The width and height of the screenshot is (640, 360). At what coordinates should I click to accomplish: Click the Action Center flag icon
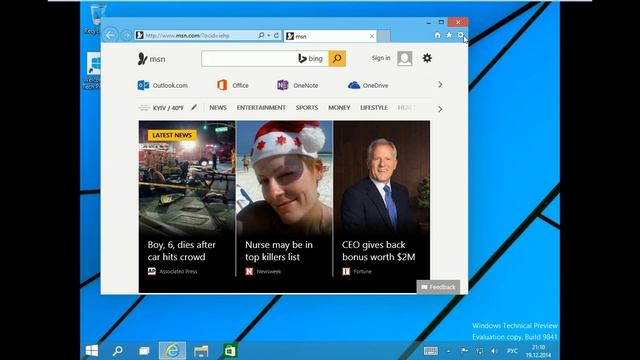coord(464,351)
